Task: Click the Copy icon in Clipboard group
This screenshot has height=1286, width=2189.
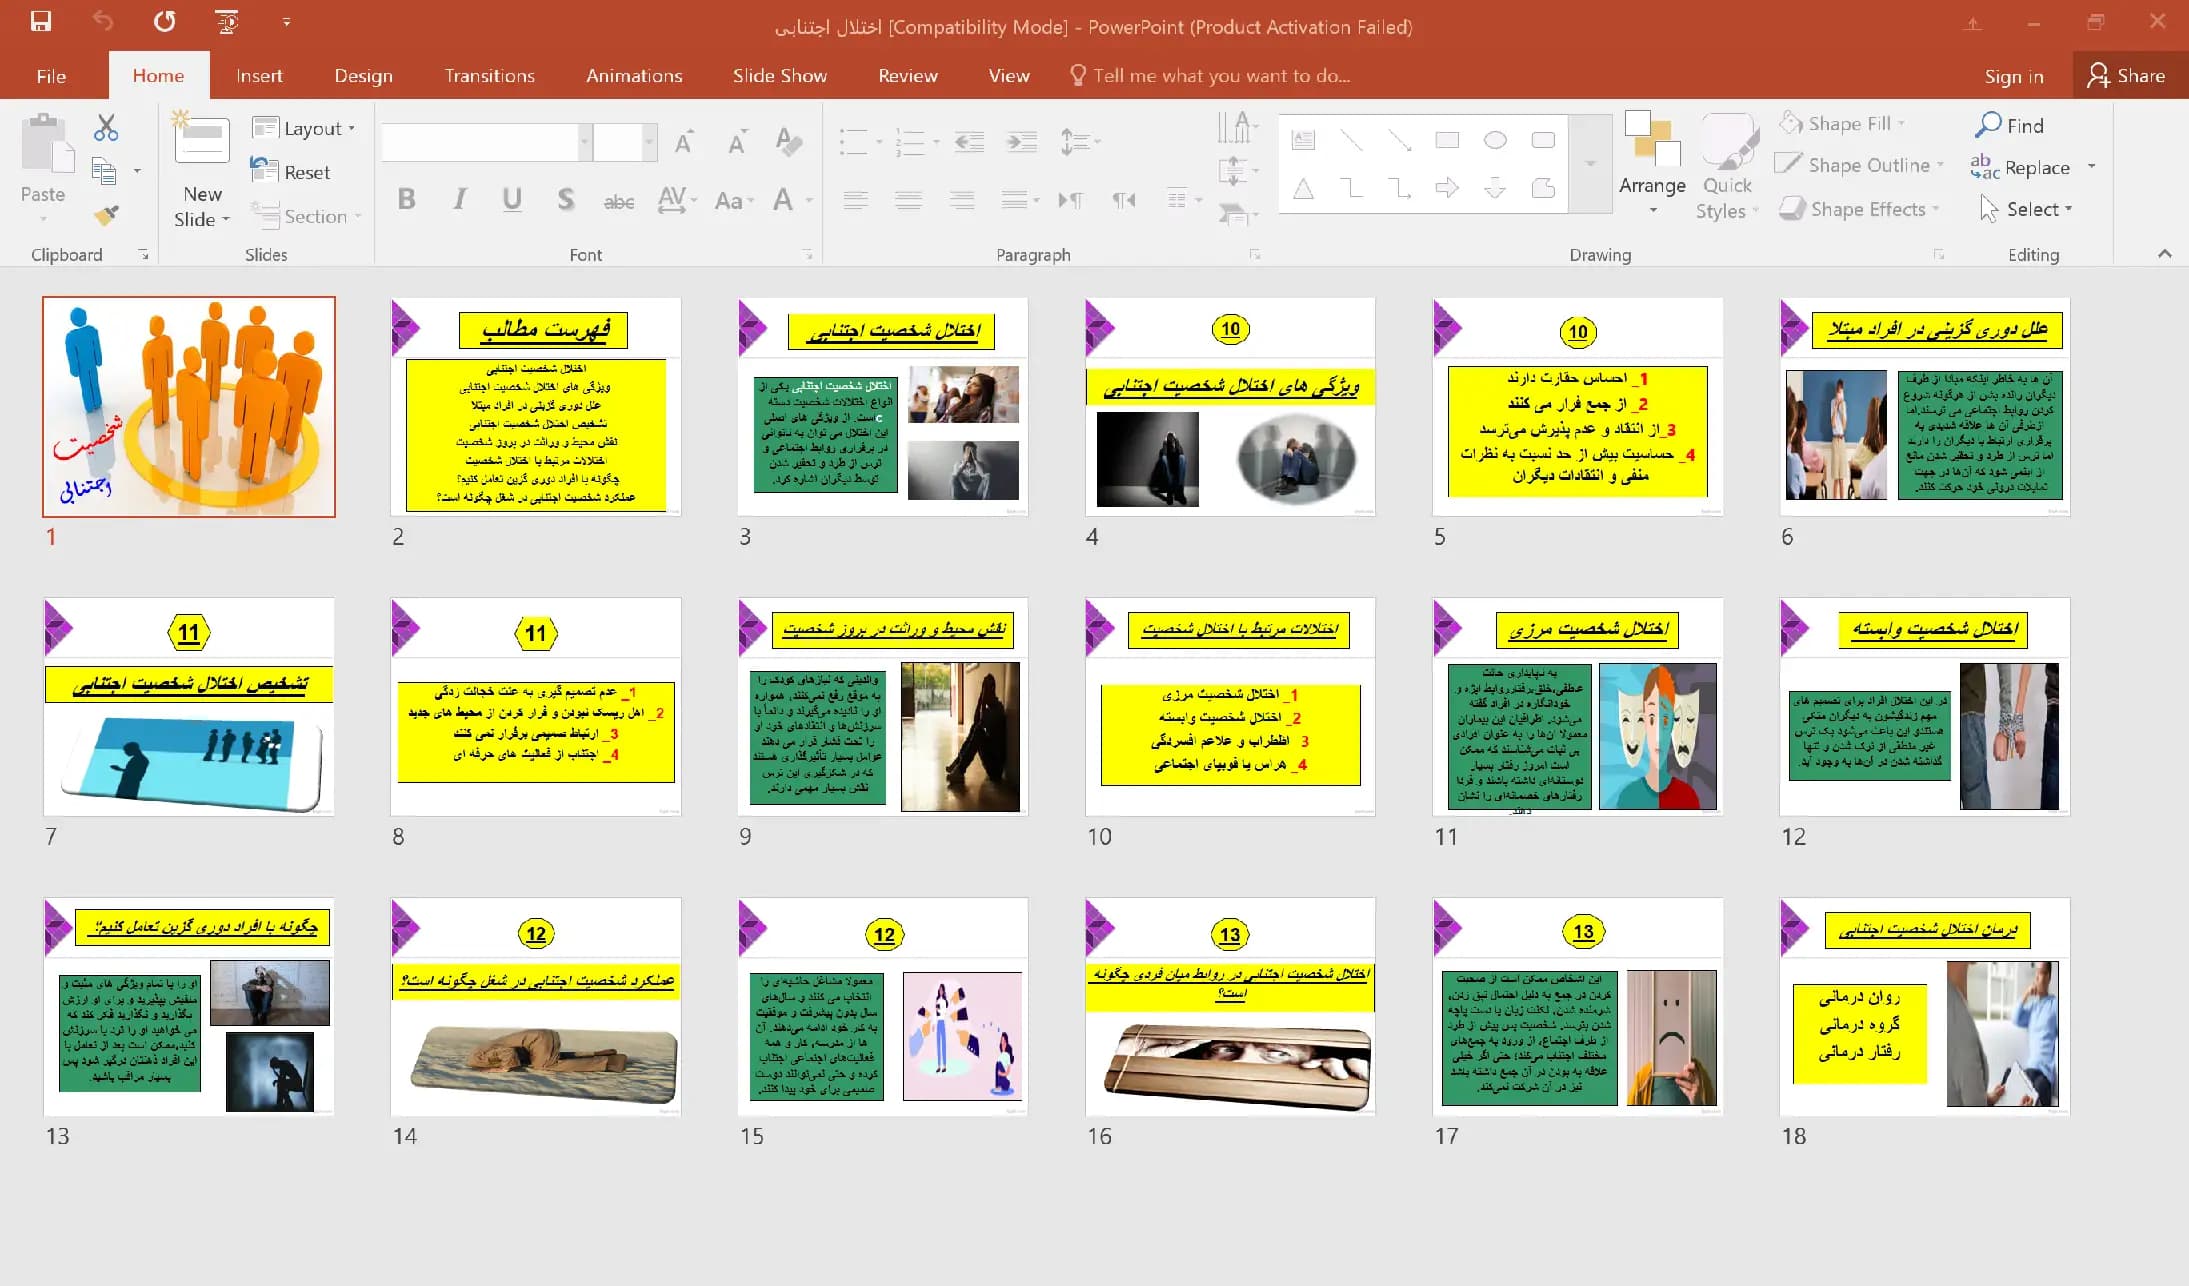Action: pos(104,171)
